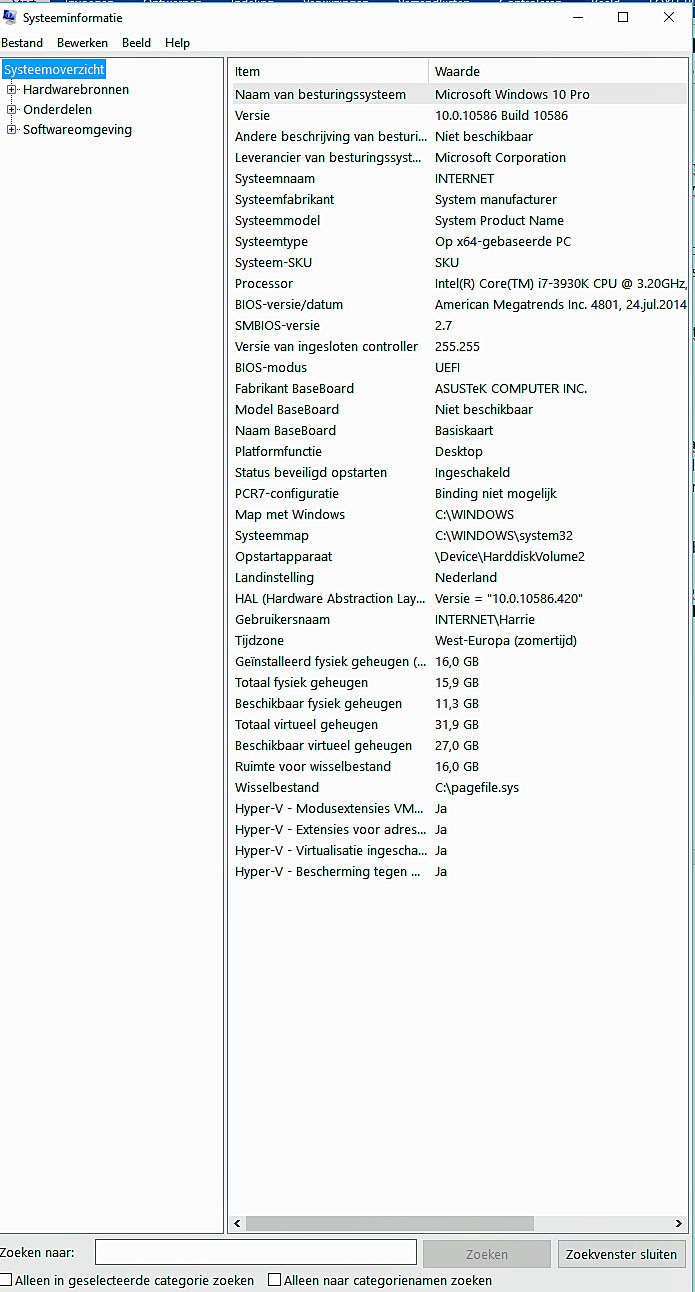Select the Versie 10.0.10586 row
This screenshot has height=1292, width=695.
pyautogui.click(x=460, y=115)
